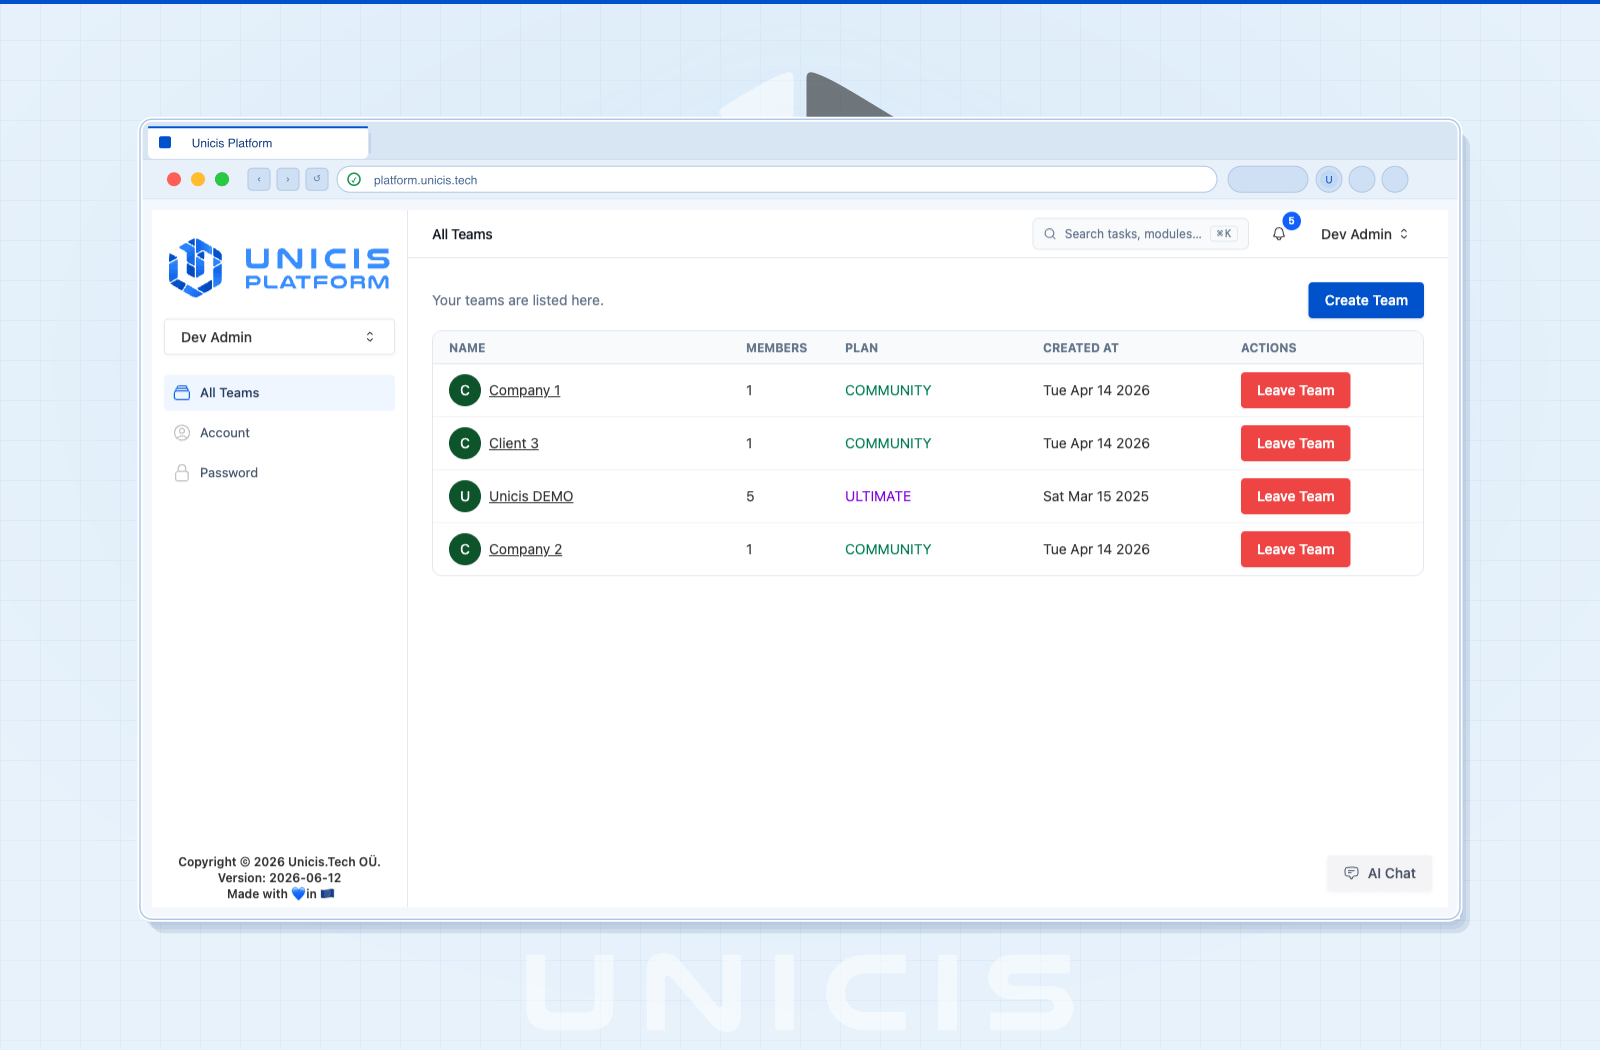Image resolution: width=1600 pixels, height=1050 pixels.
Task: Click COMMUNITY plan for Client 3
Action: click(888, 443)
